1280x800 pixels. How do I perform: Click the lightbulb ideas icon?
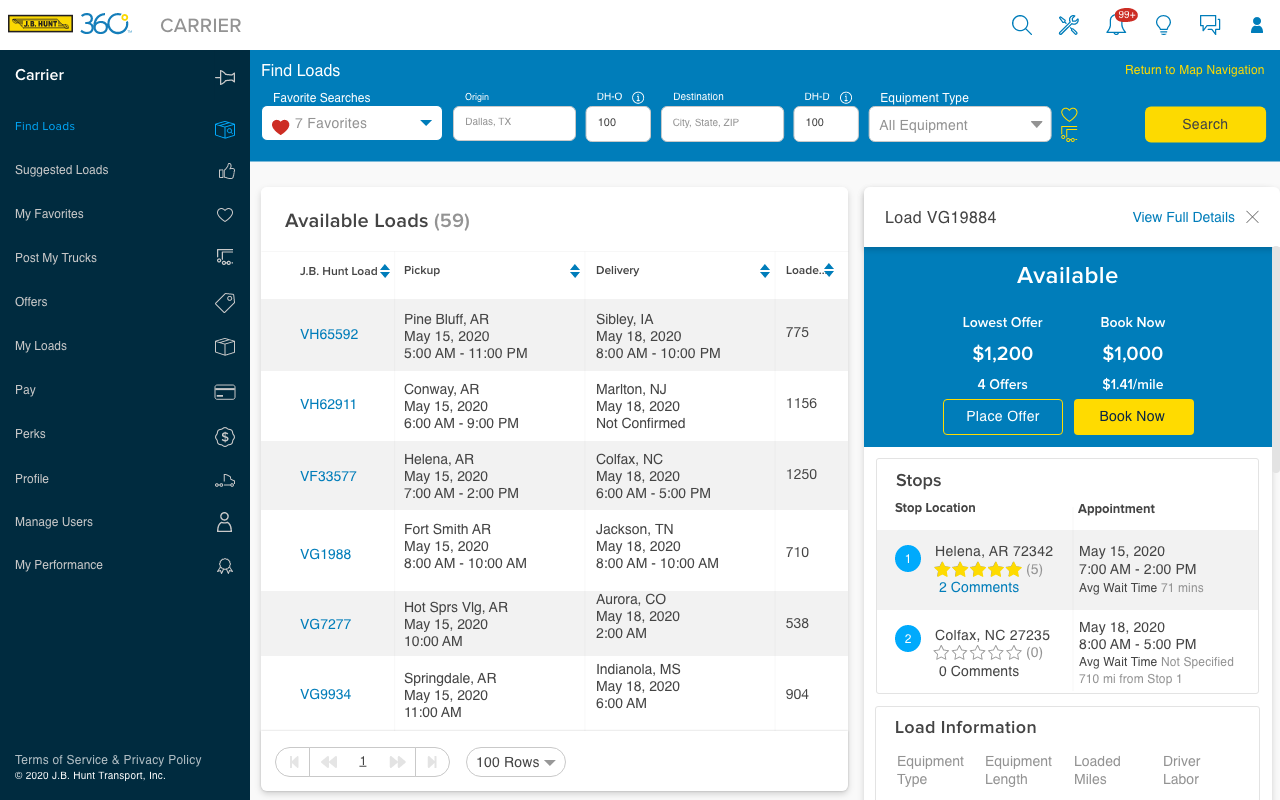click(x=1163, y=25)
